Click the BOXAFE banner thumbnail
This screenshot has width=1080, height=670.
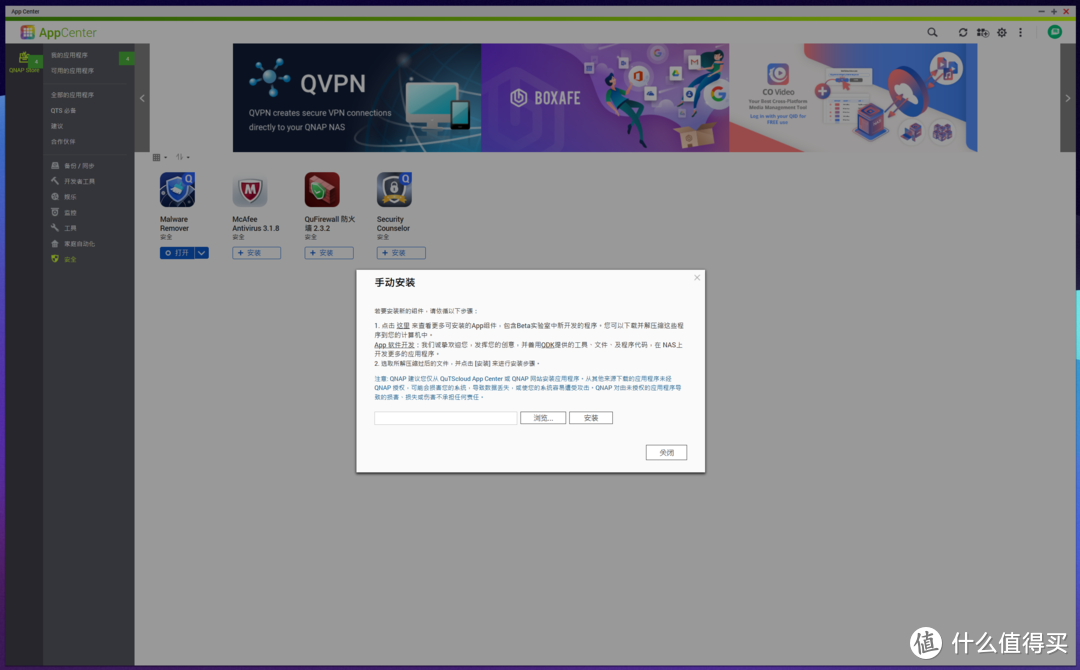pos(605,98)
